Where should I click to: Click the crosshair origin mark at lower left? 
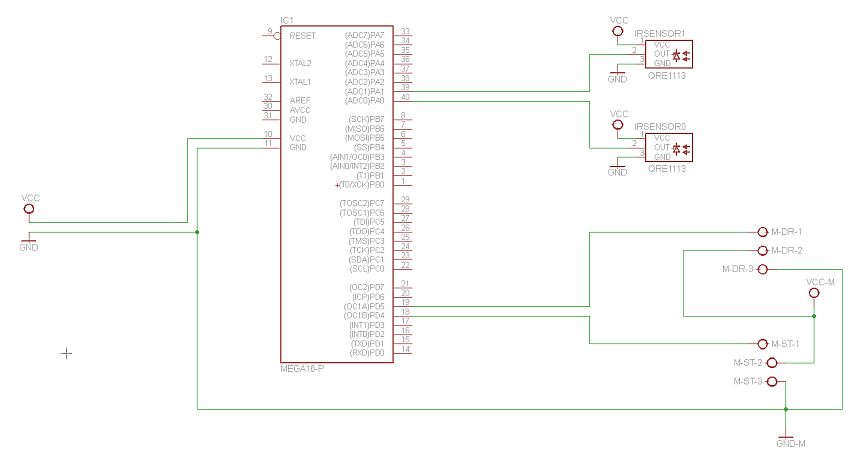(66, 354)
